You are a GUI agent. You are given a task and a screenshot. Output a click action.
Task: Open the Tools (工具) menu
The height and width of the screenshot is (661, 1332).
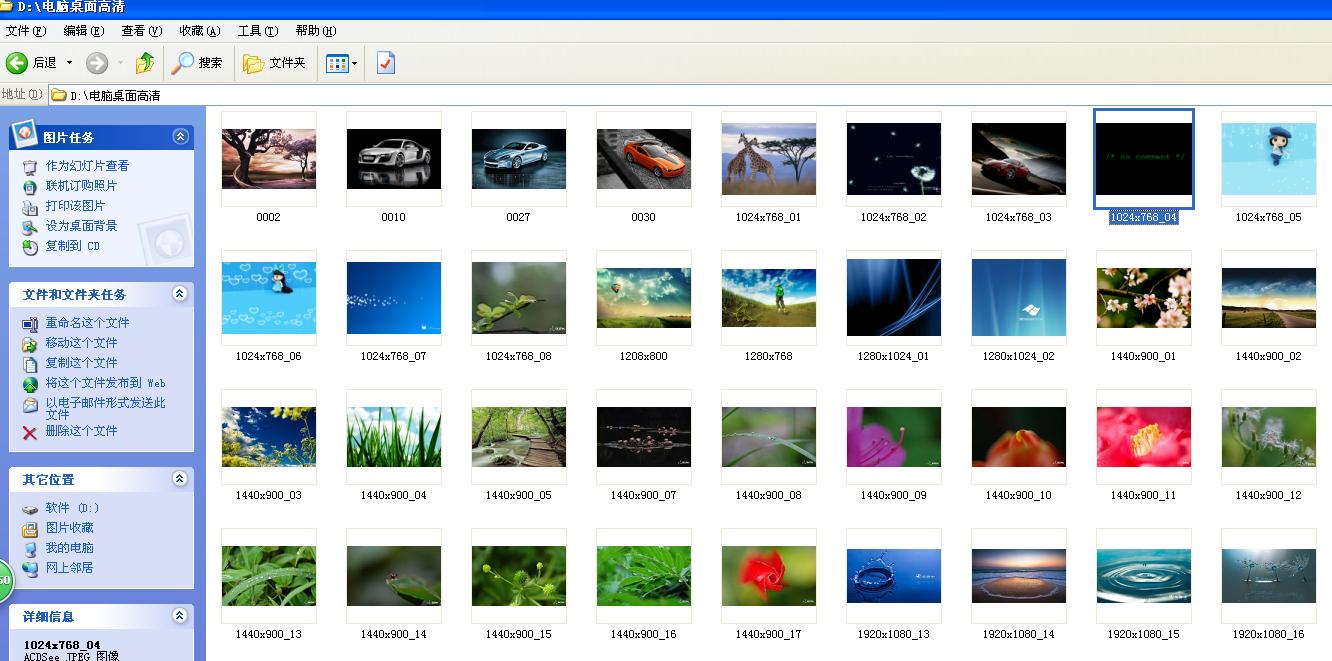[257, 31]
